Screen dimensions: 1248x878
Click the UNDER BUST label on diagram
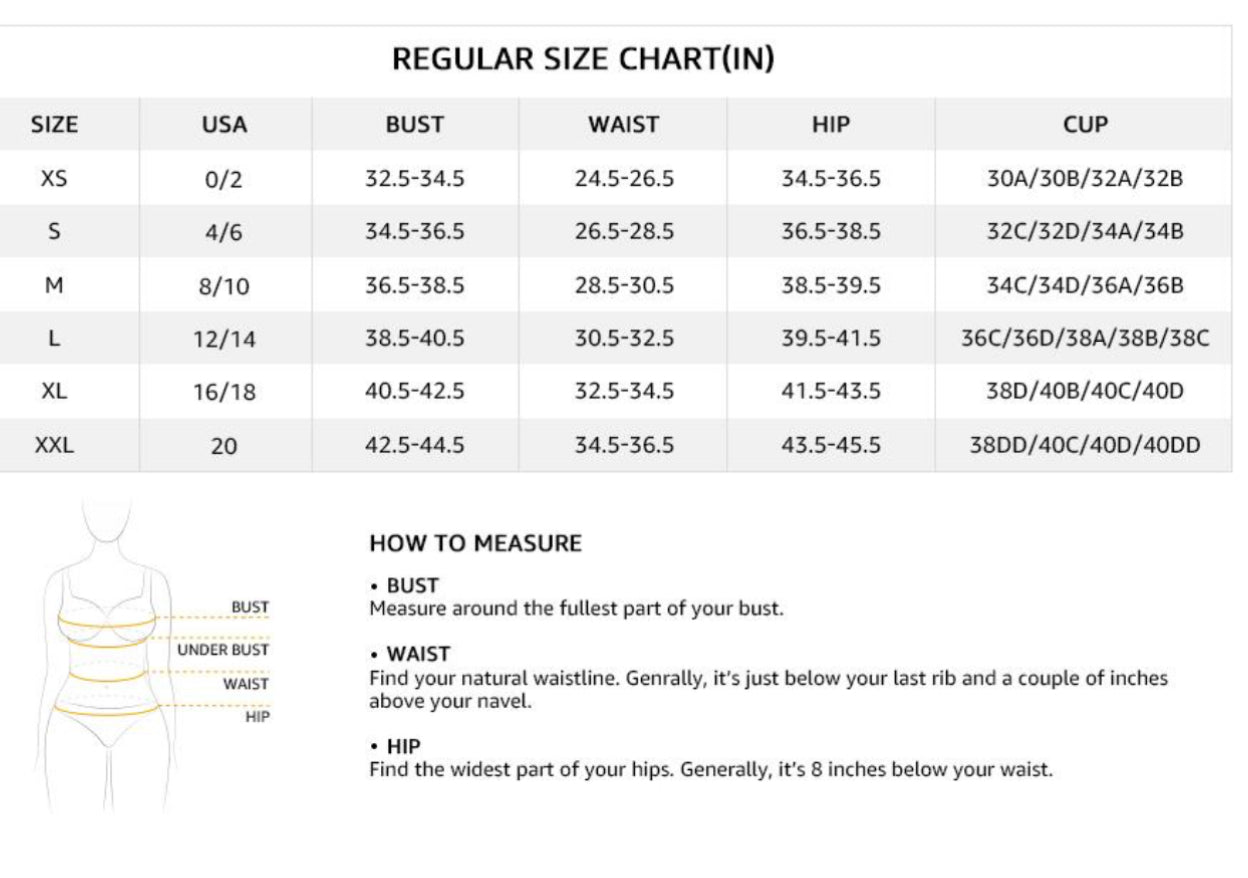(223, 650)
